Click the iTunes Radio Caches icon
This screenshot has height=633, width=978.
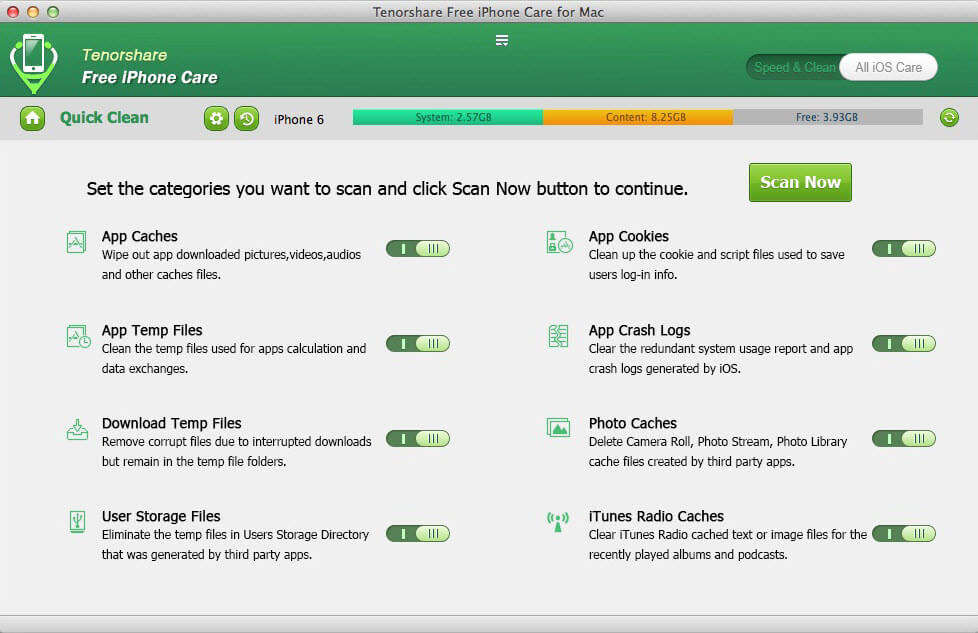[x=558, y=522]
